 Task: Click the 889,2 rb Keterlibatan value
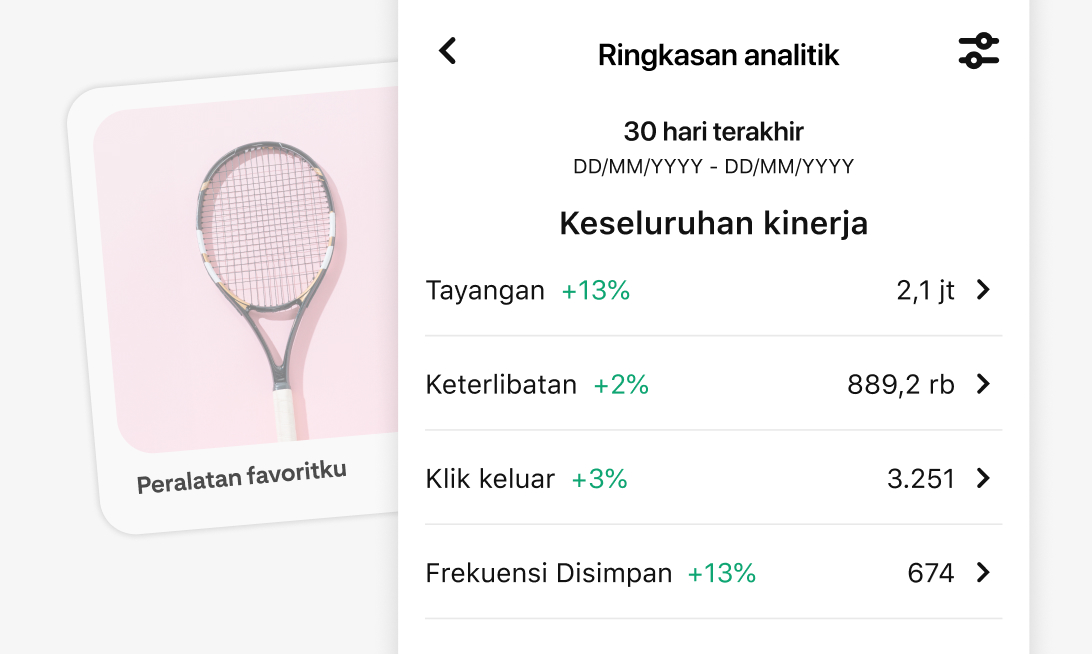[x=901, y=384]
